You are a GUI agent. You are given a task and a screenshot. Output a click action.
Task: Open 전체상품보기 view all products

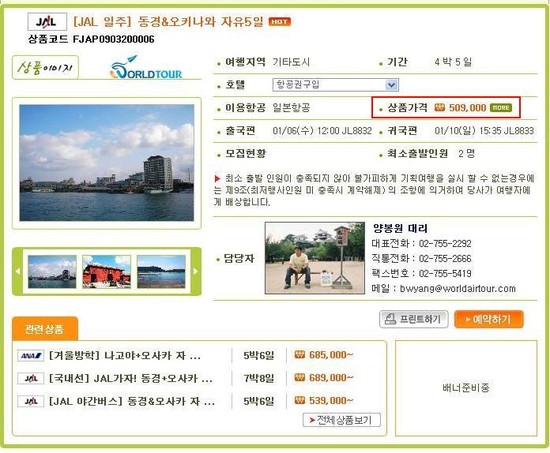tap(342, 420)
